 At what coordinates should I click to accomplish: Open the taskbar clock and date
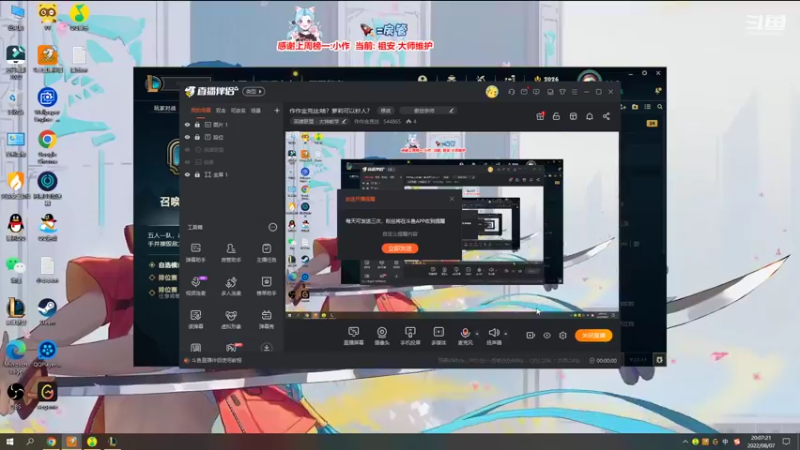click(761, 442)
